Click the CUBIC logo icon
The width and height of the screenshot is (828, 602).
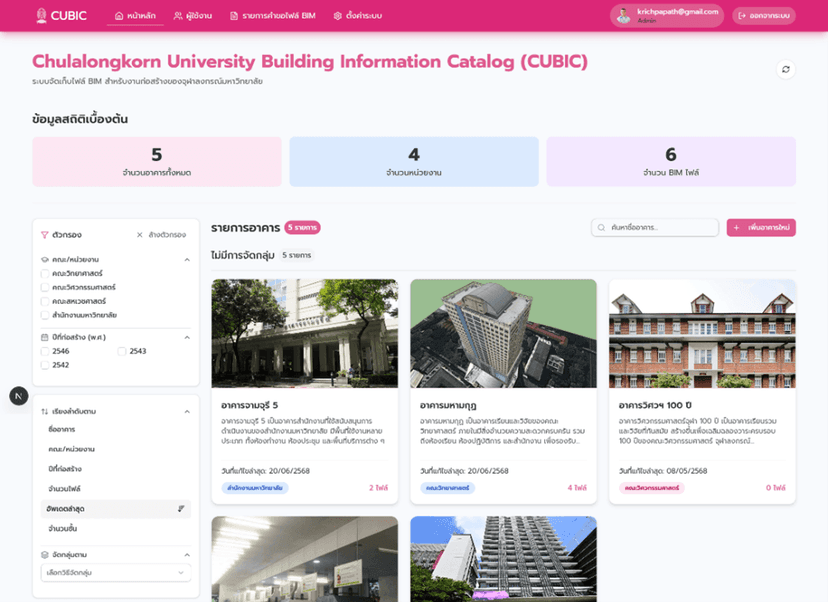41,16
